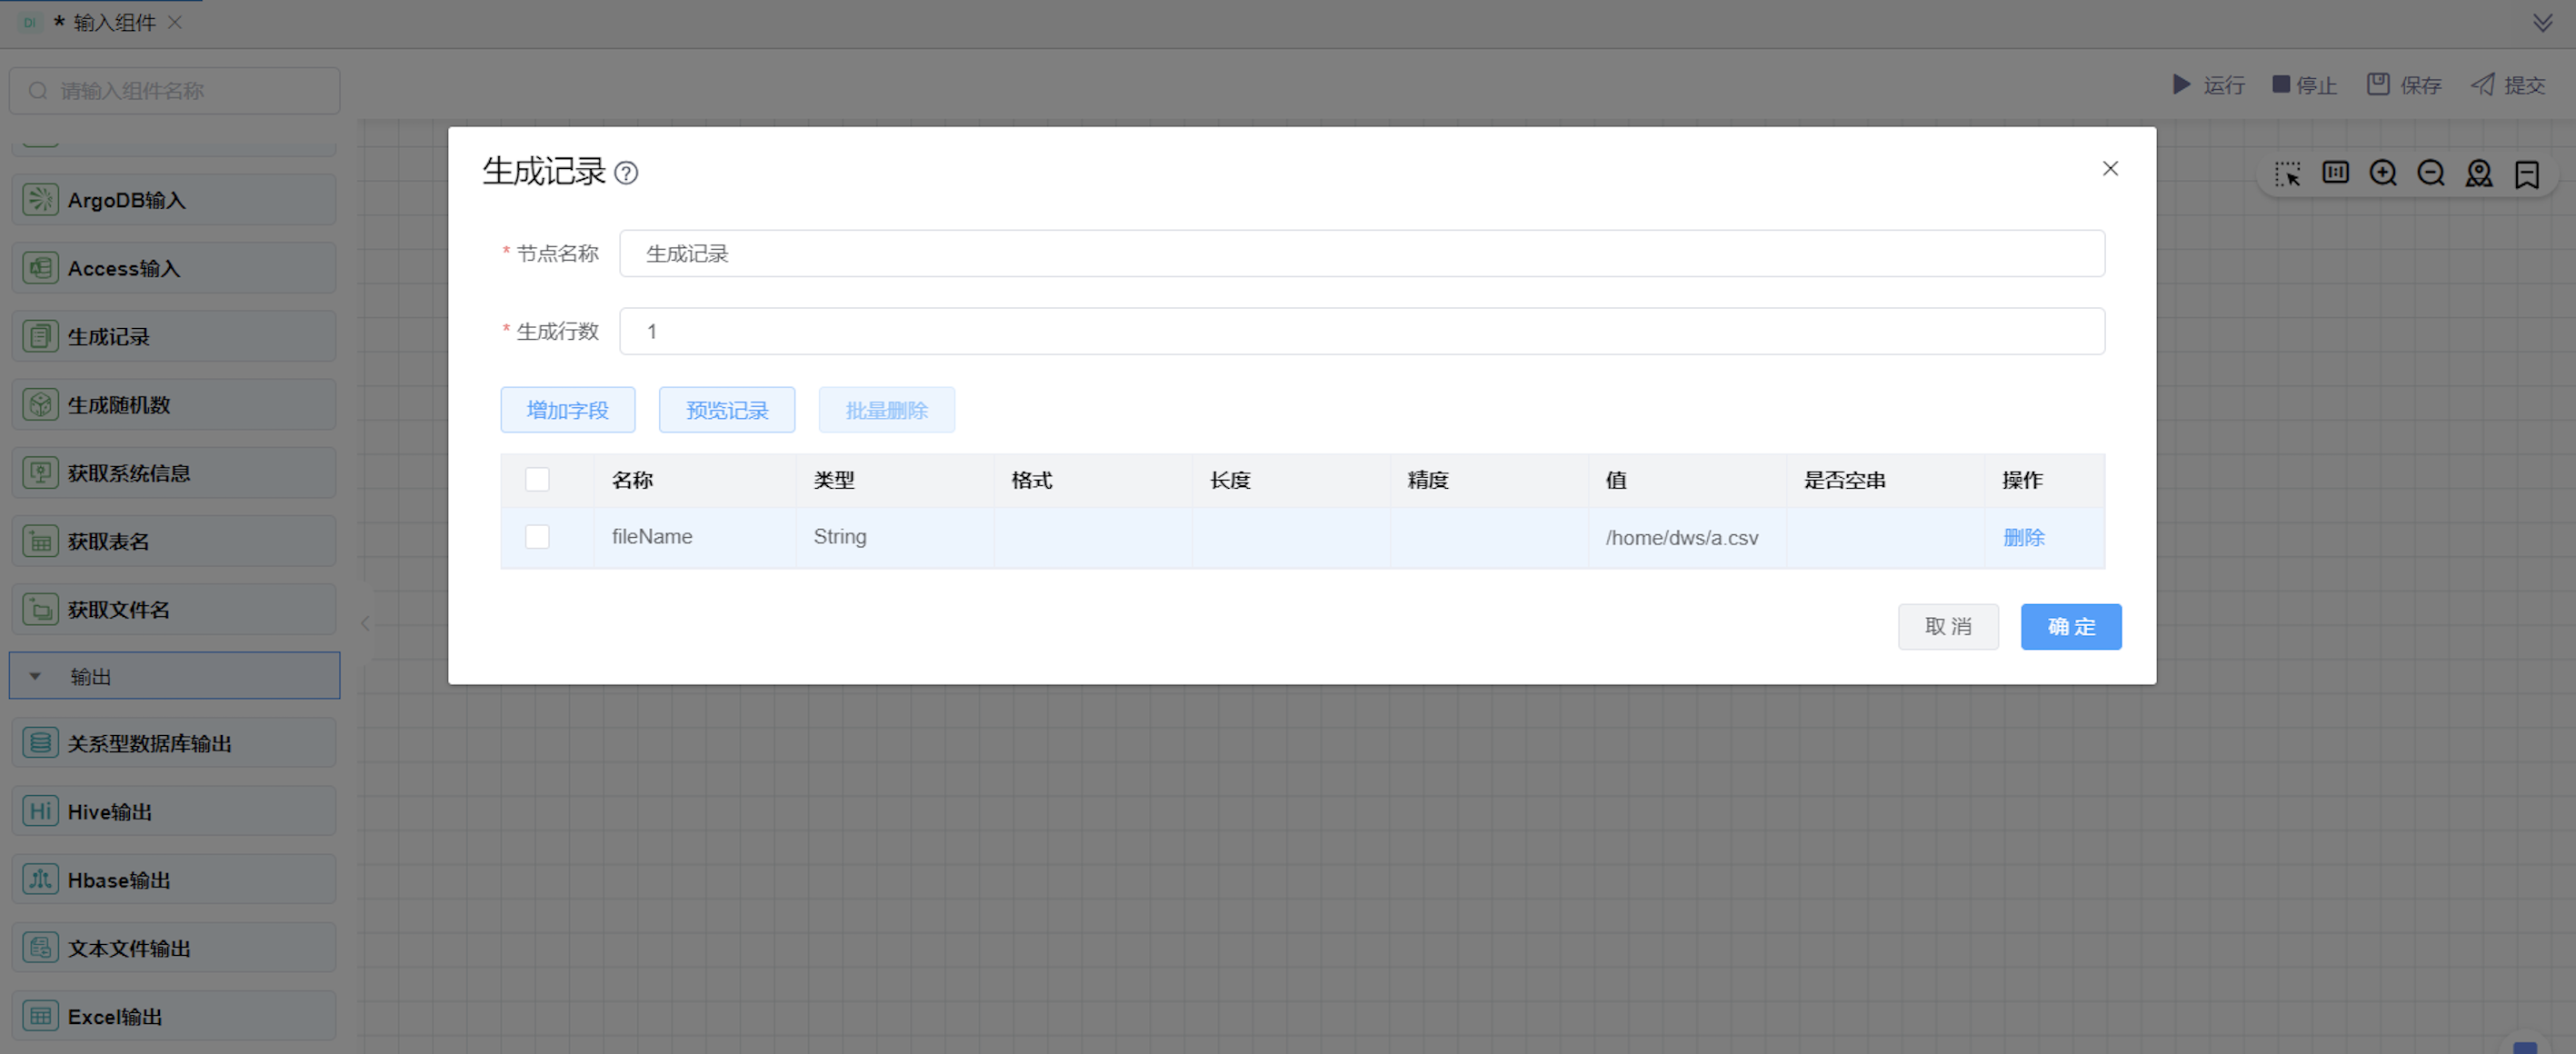Click the zoom out canvas icon
Viewport: 2576px width, 1054px height.
click(2431, 173)
